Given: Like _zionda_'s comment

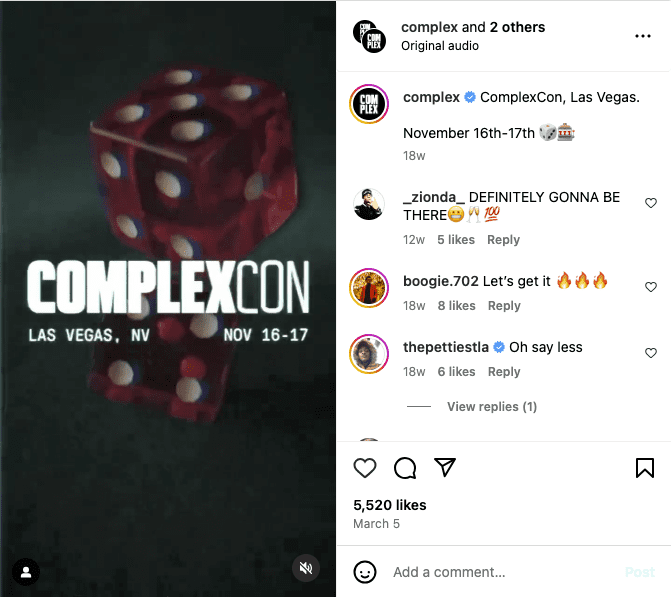Looking at the screenshot, I should click(650, 203).
